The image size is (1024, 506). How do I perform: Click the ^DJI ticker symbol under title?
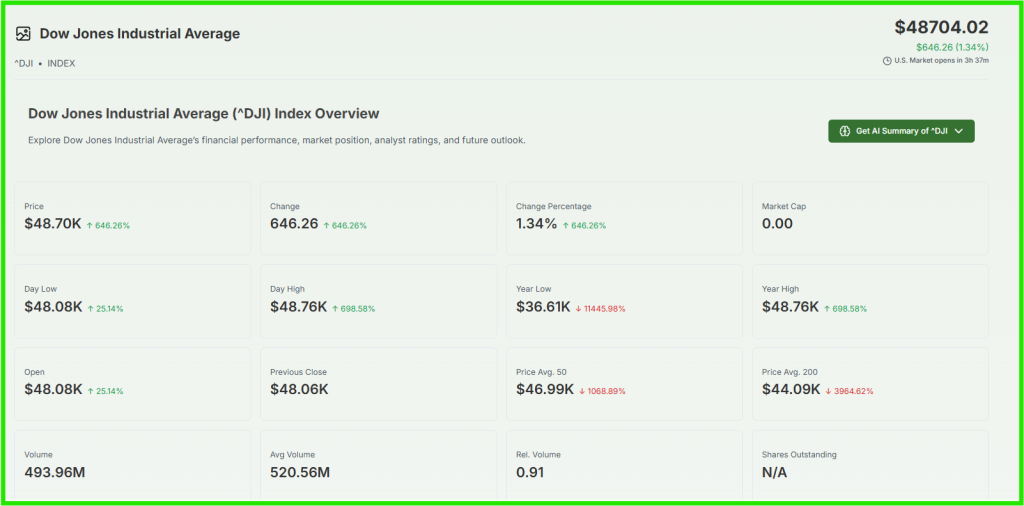point(23,64)
